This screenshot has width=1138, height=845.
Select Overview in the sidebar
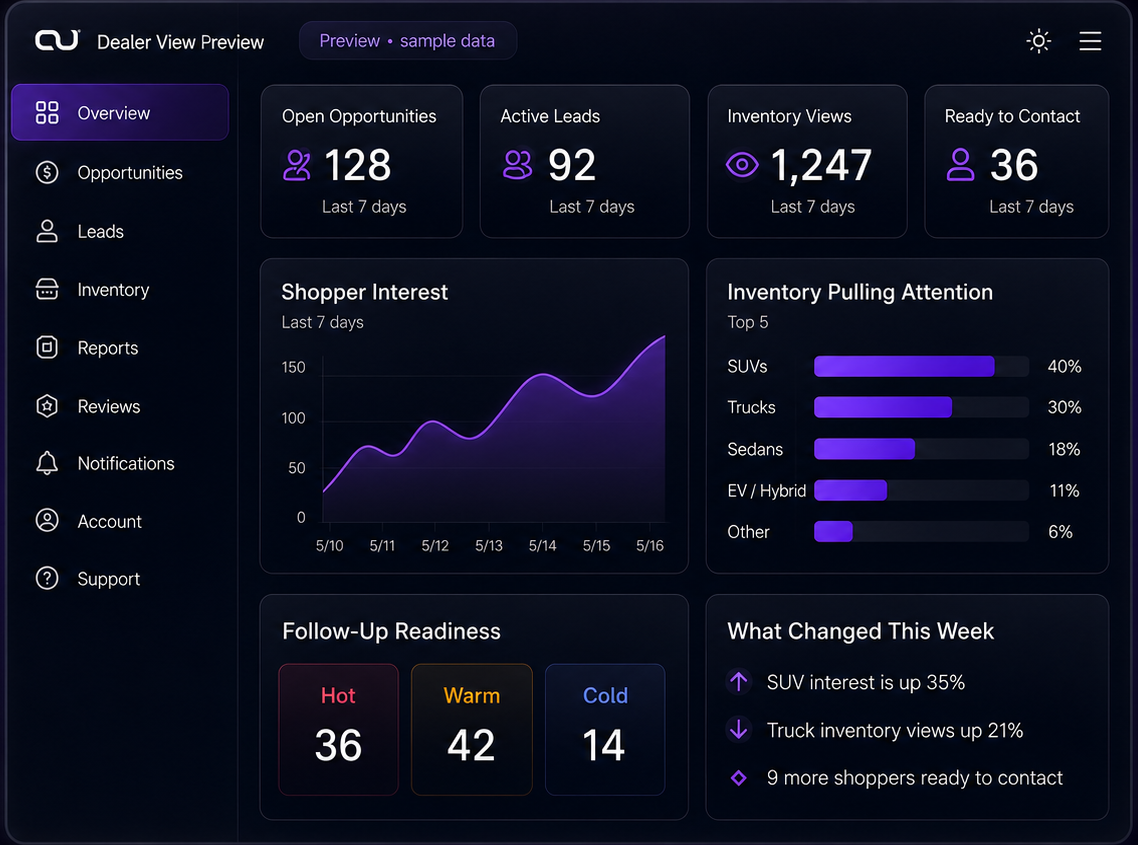[x=120, y=113]
